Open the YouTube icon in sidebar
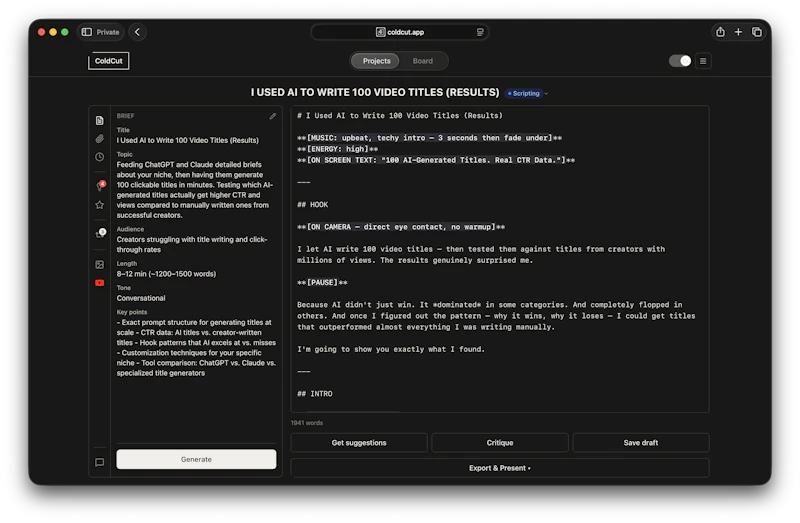Viewport: 800px width, 523px height. (99, 283)
